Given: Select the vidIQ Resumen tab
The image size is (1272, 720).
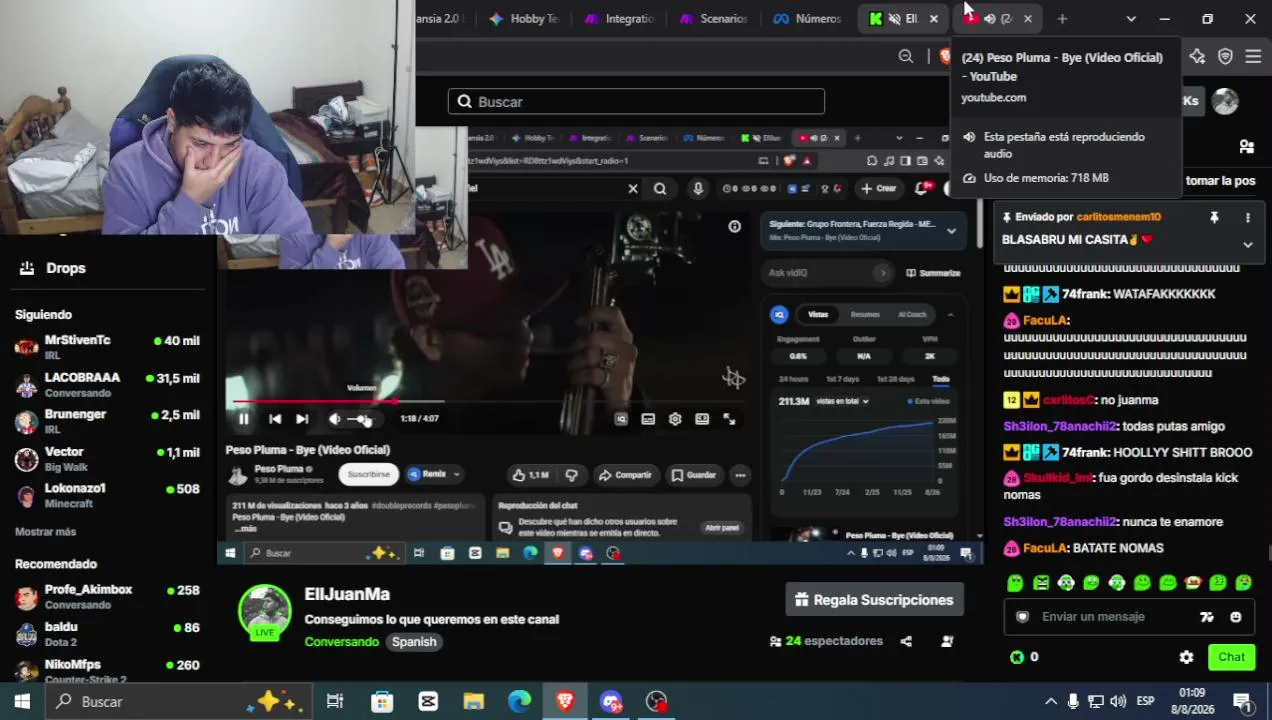Looking at the screenshot, I should coord(865,314).
